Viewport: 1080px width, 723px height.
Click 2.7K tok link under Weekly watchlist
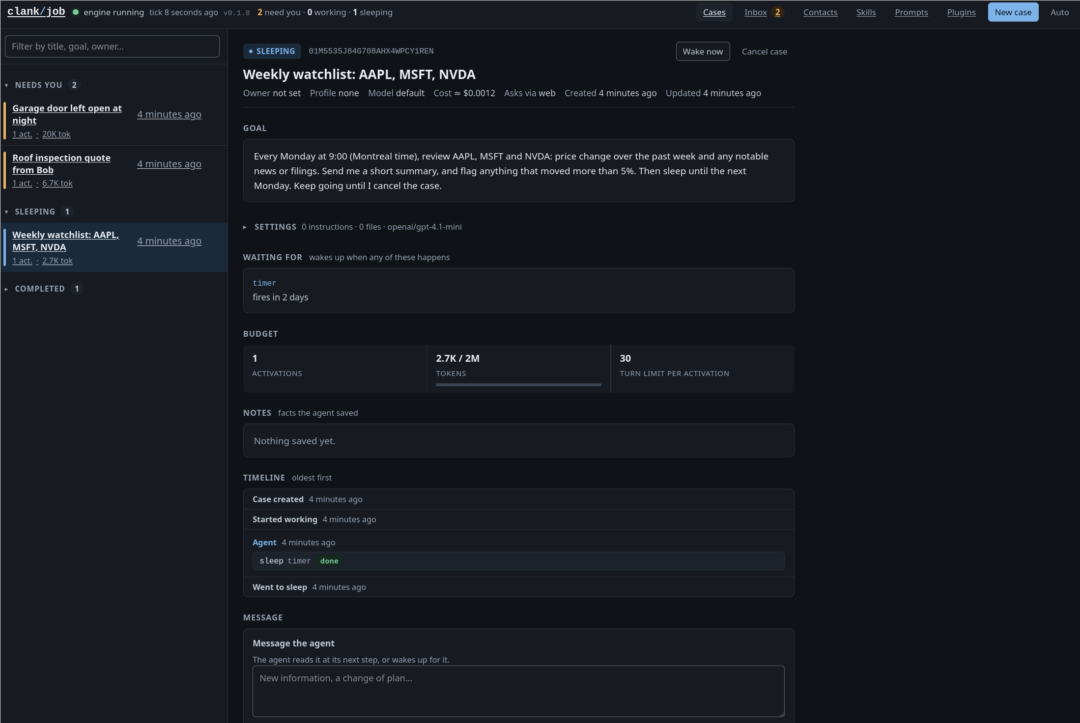[x=57, y=260]
